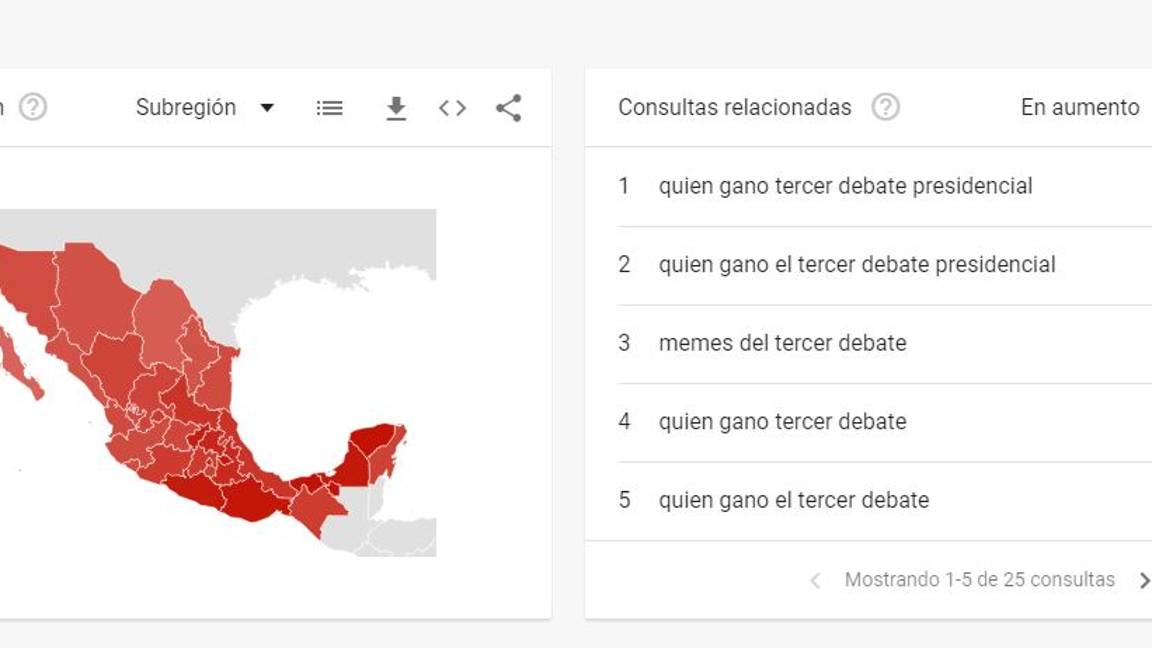
Task: Open help for Consultas relacionadas
Action: point(886,106)
